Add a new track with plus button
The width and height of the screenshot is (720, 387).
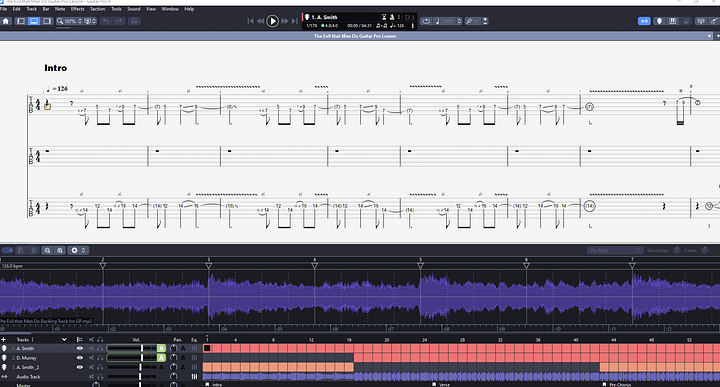point(4,340)
